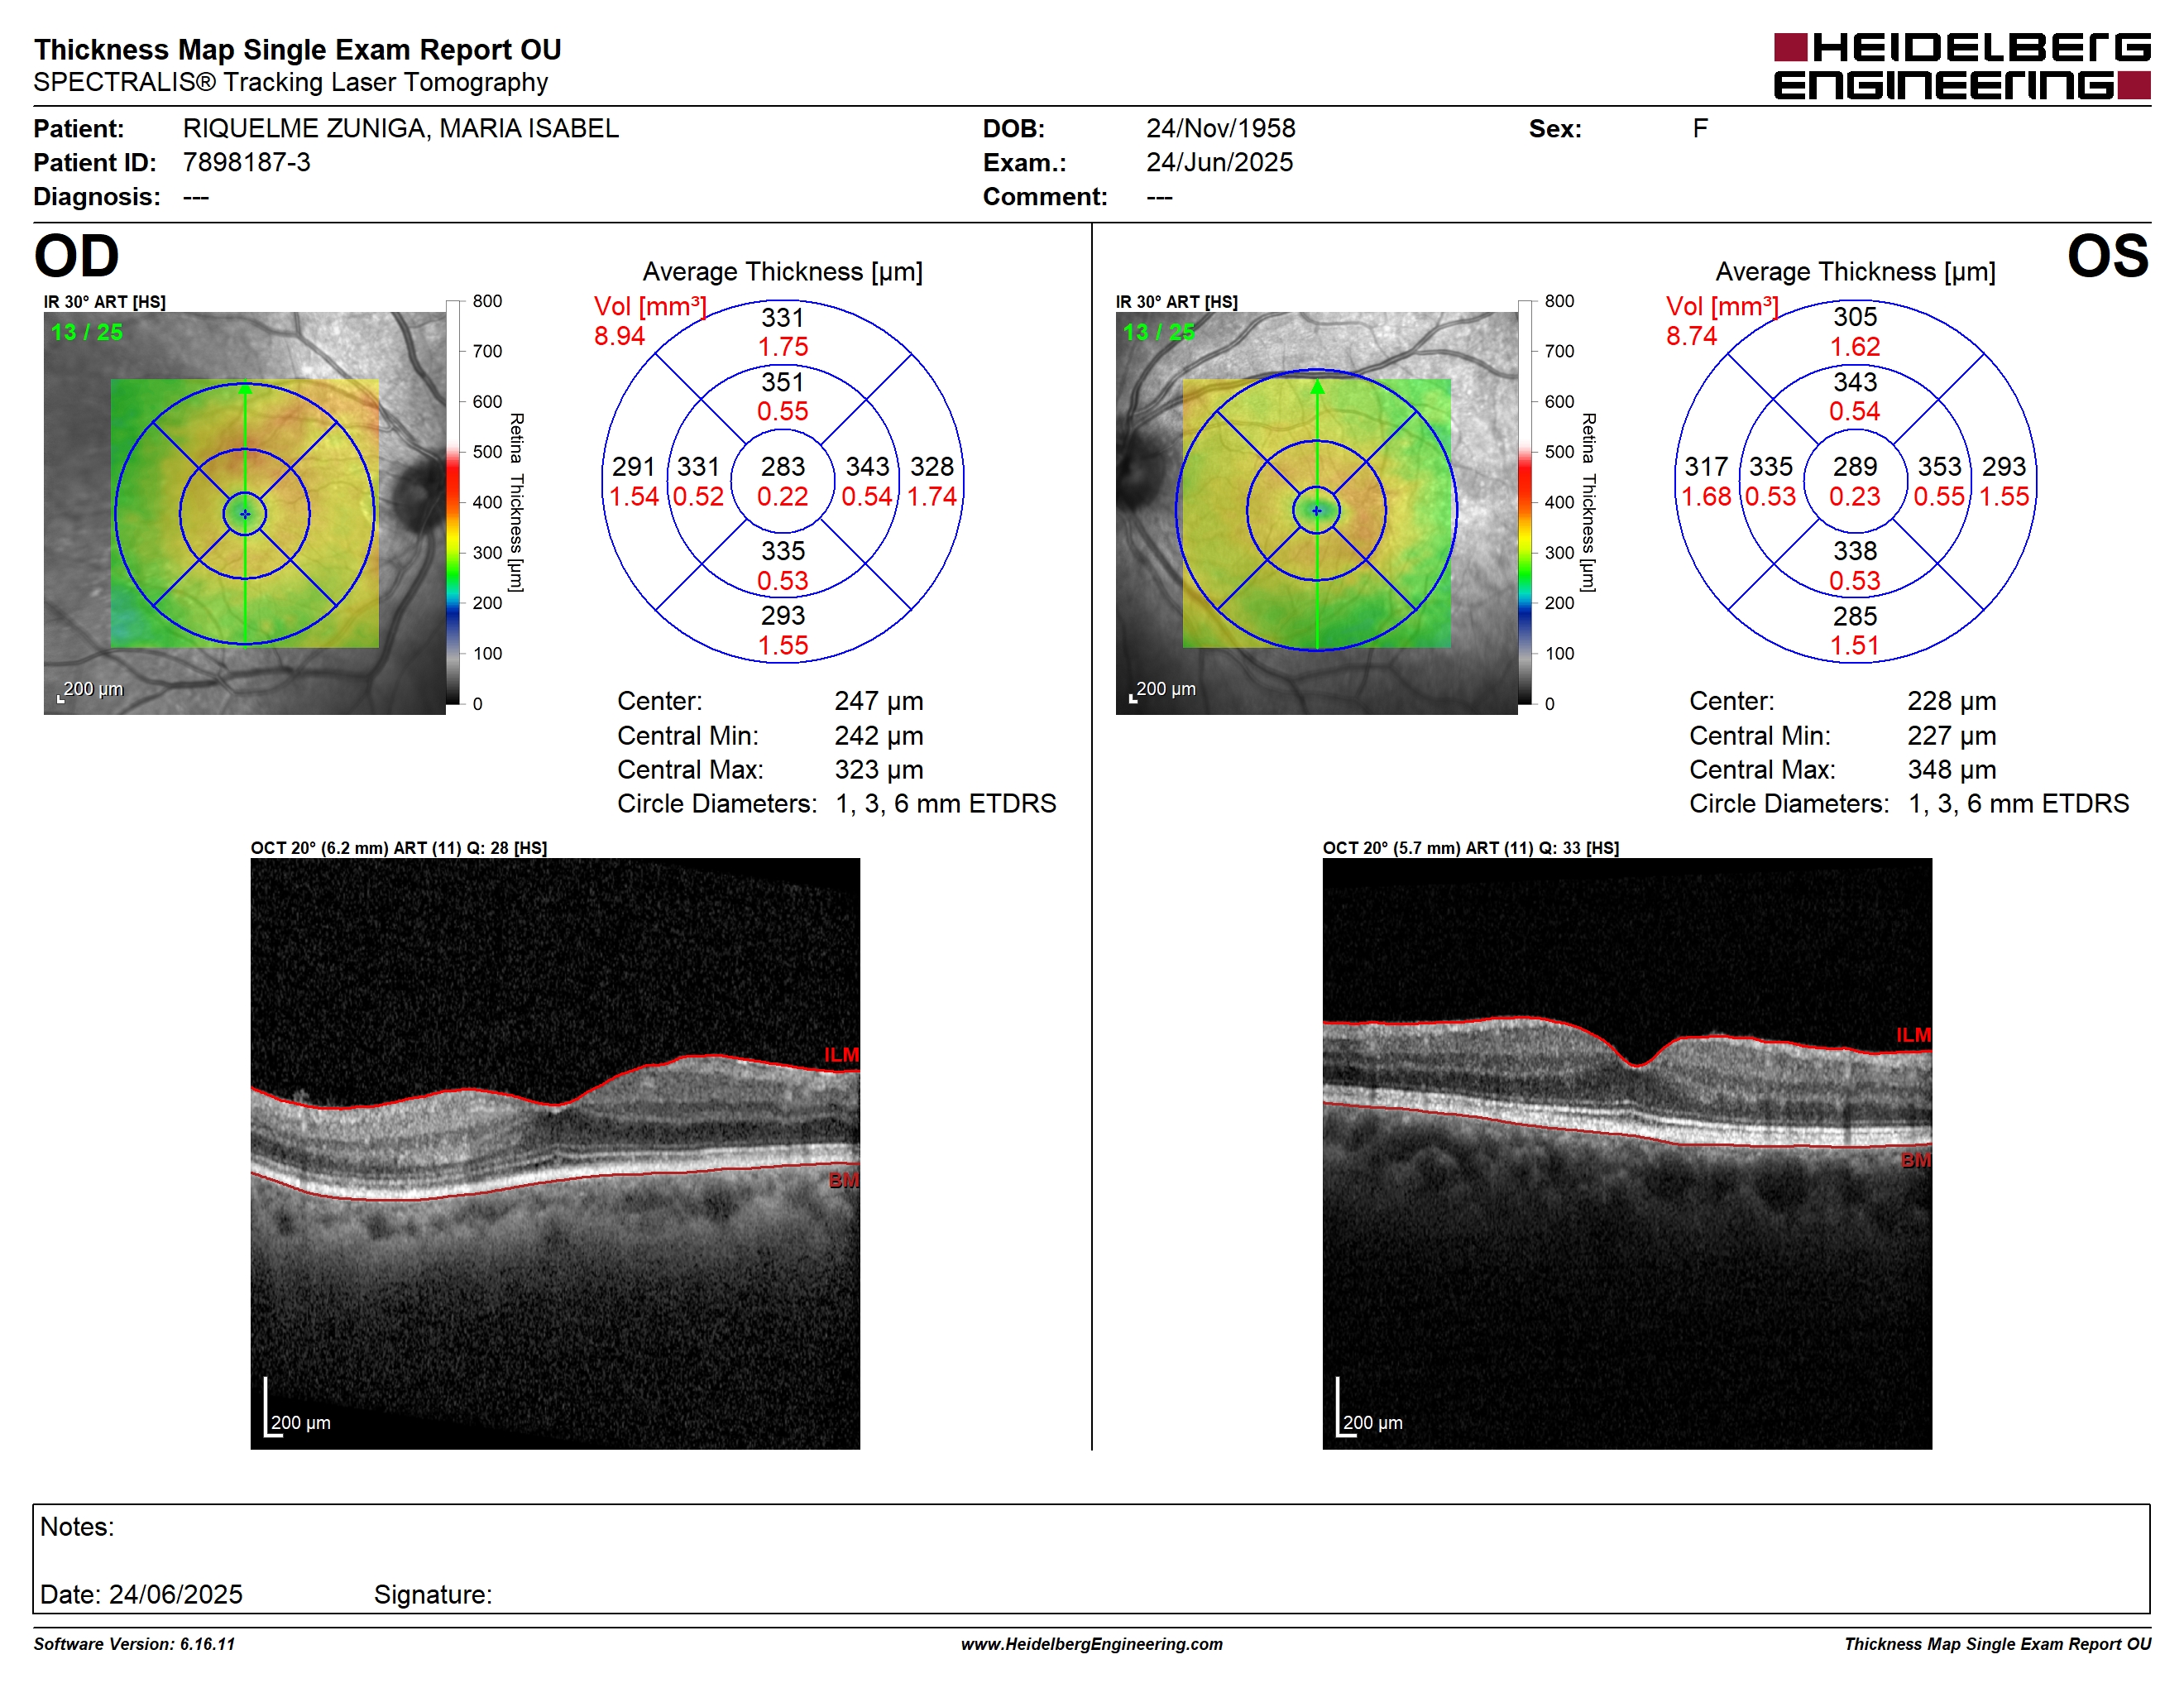This screenshot has width=2184, height=1688.
Task: Click the OD retina thickness color scale bar
Action: click(453, 502)
